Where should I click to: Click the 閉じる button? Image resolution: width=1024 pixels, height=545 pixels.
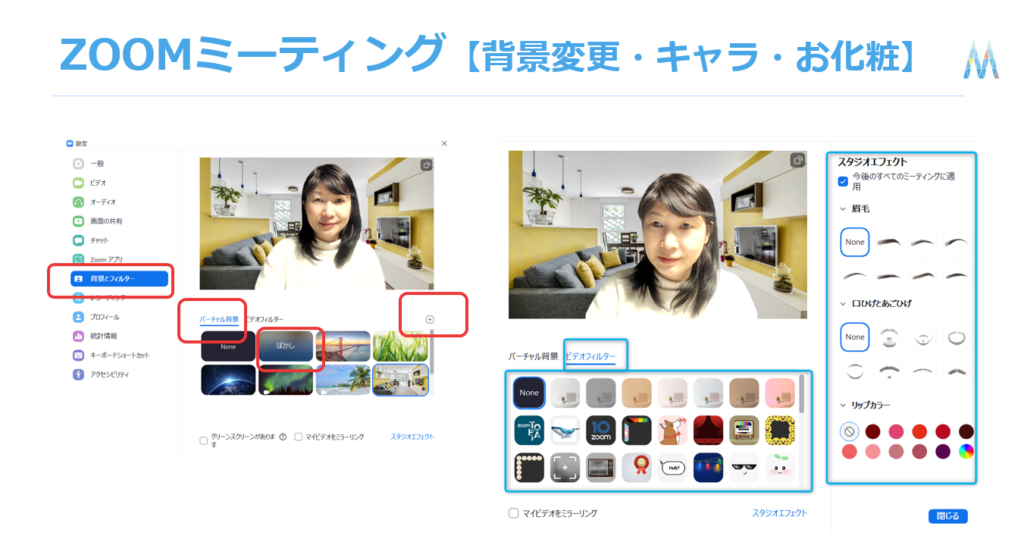tap(948, 516)
